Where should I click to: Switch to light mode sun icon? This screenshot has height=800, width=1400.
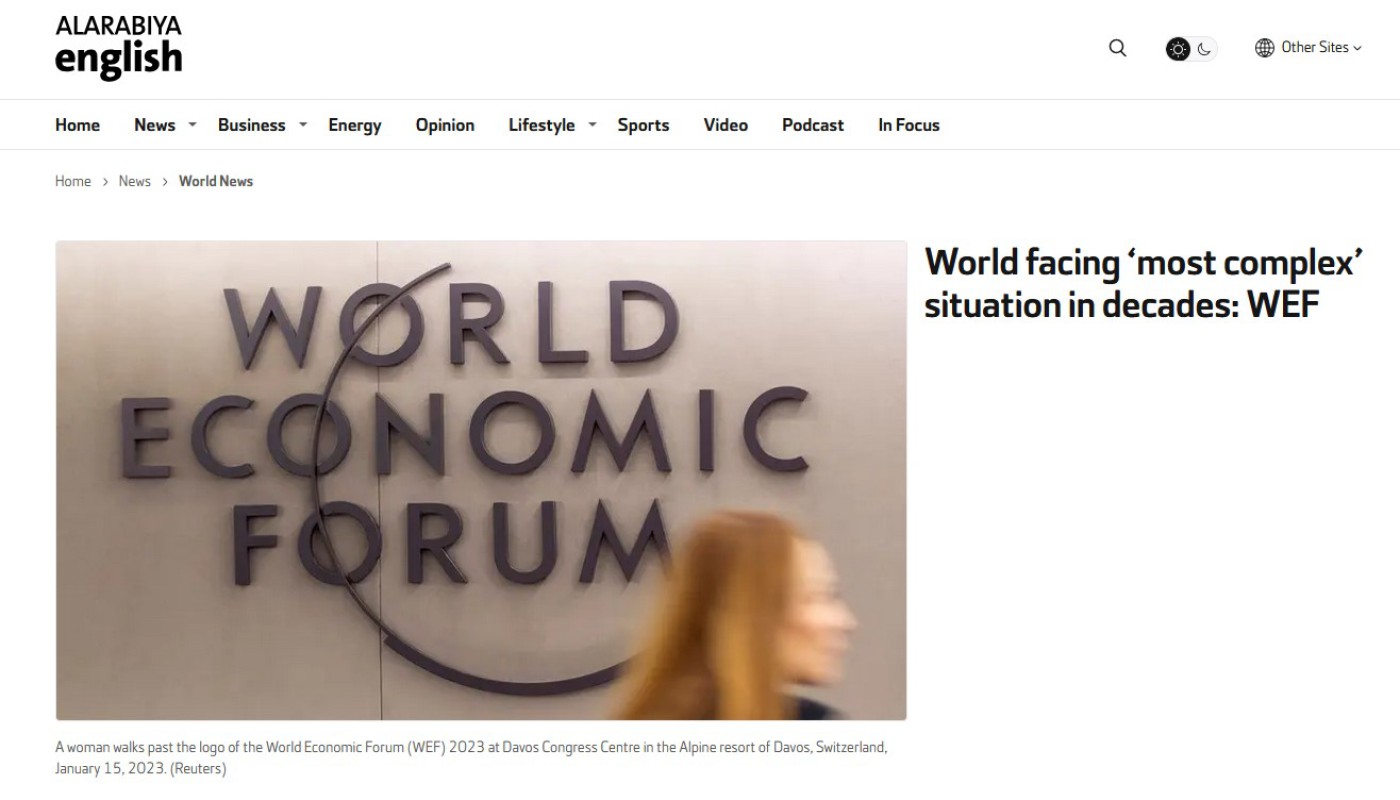(x=1178, y=48)
